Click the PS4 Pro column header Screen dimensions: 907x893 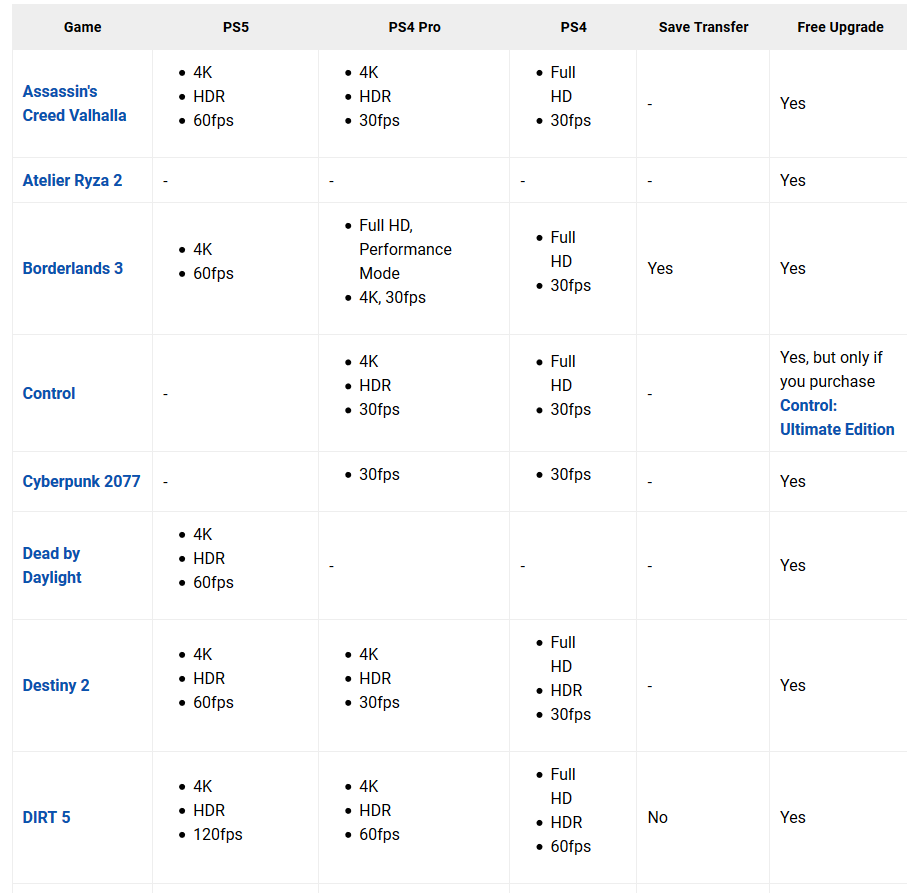tap(415, 27)
